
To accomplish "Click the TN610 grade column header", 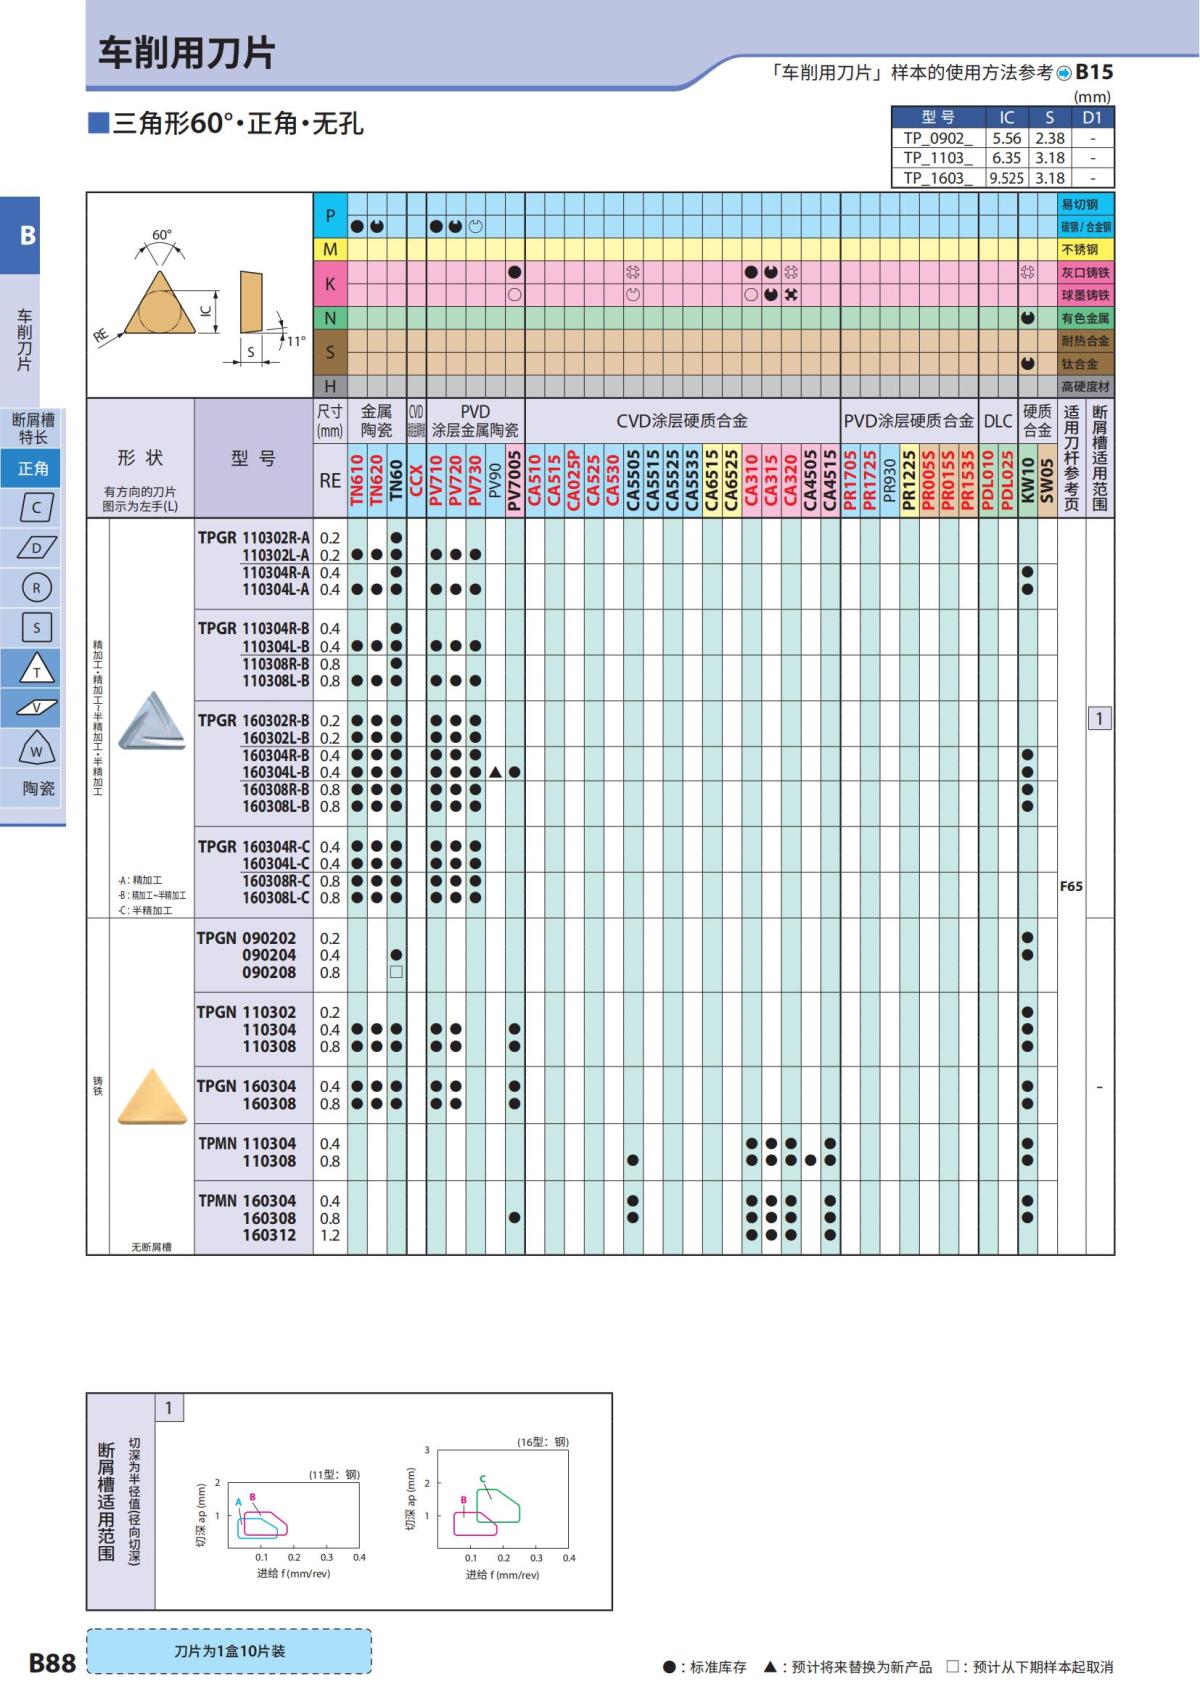I will click(x=357, y=480).
